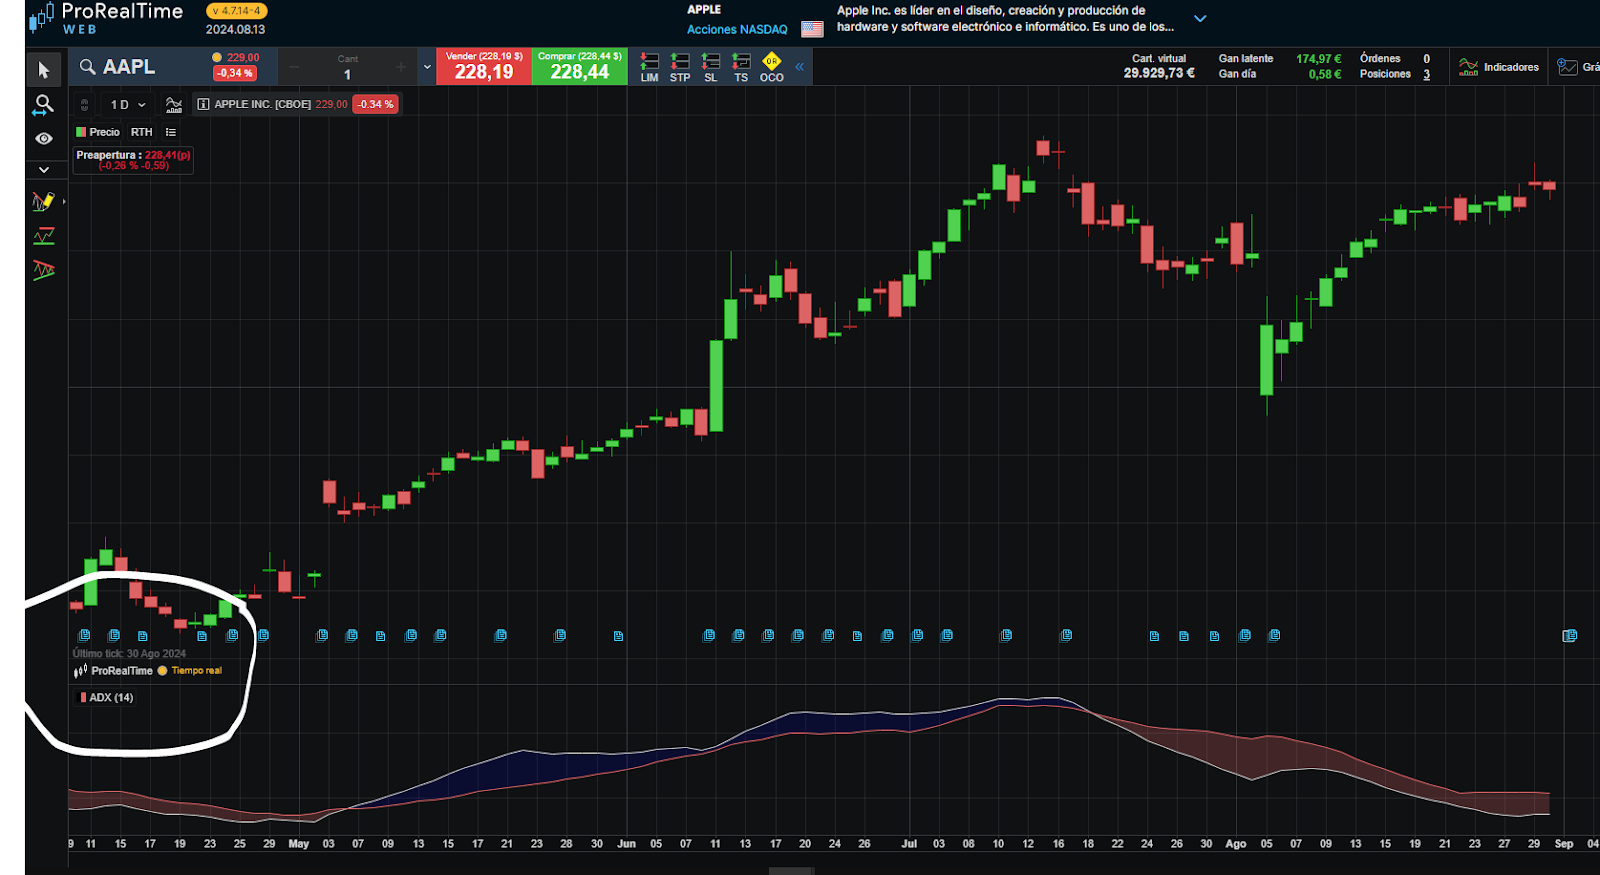Image resolution: width=1600 pixels, height=875 pixels.
Task: Select the STP stop order icon
Action: tap(680, 68)
